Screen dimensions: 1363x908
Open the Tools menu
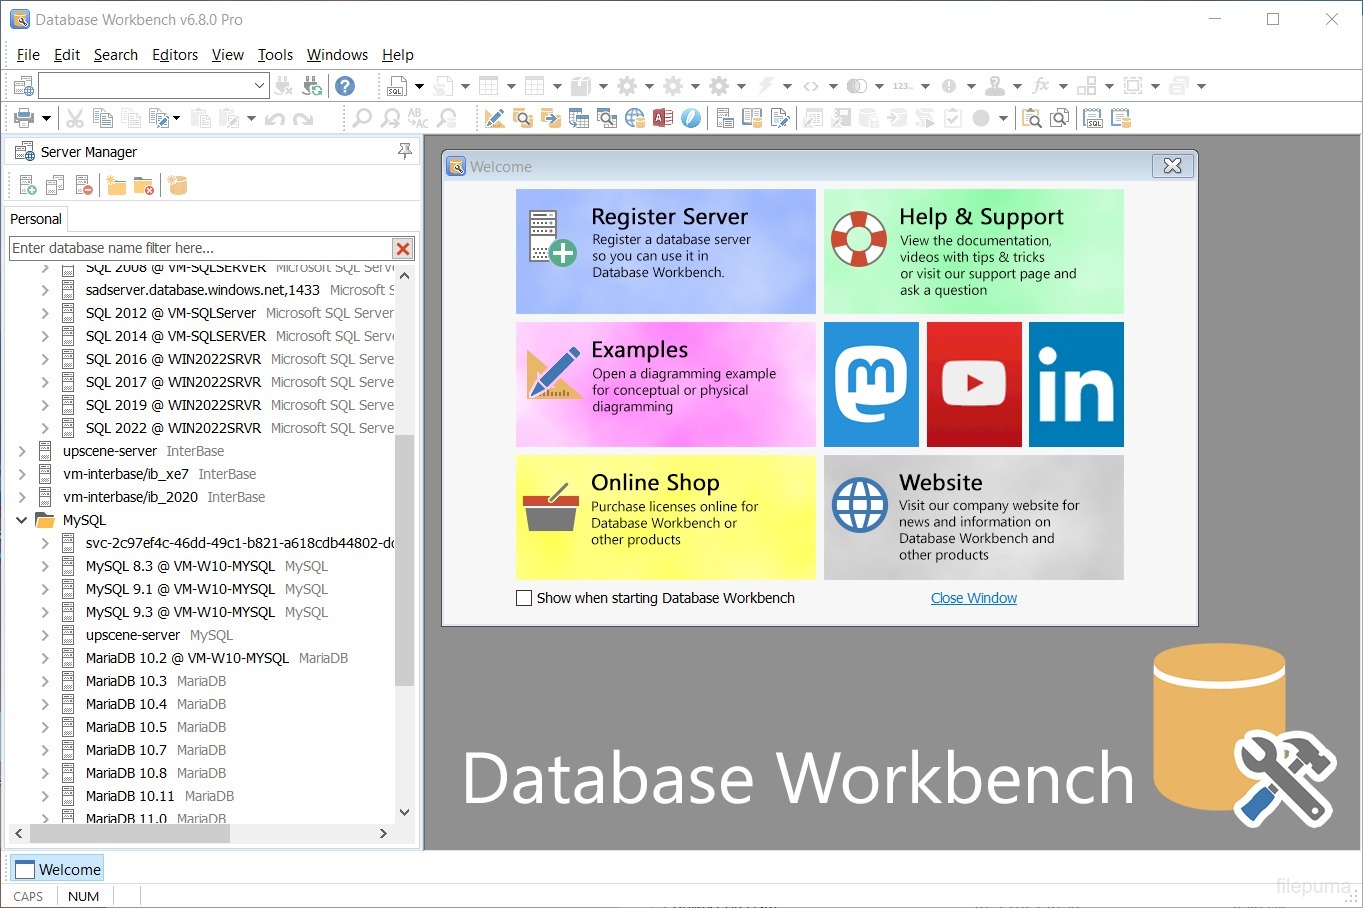tap(275, 55)
